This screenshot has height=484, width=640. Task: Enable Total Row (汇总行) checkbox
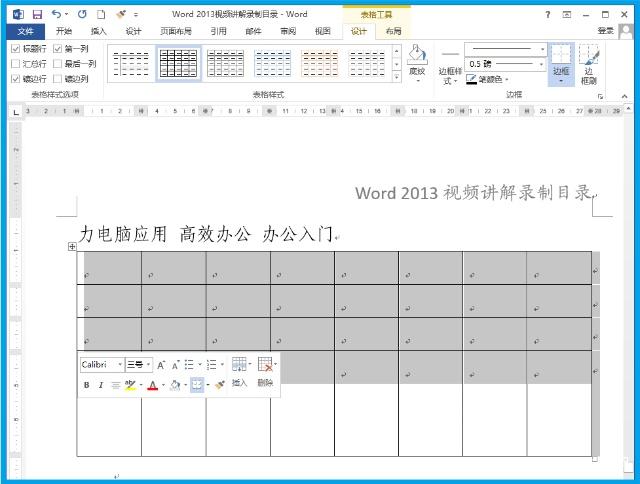coord(16,64)
